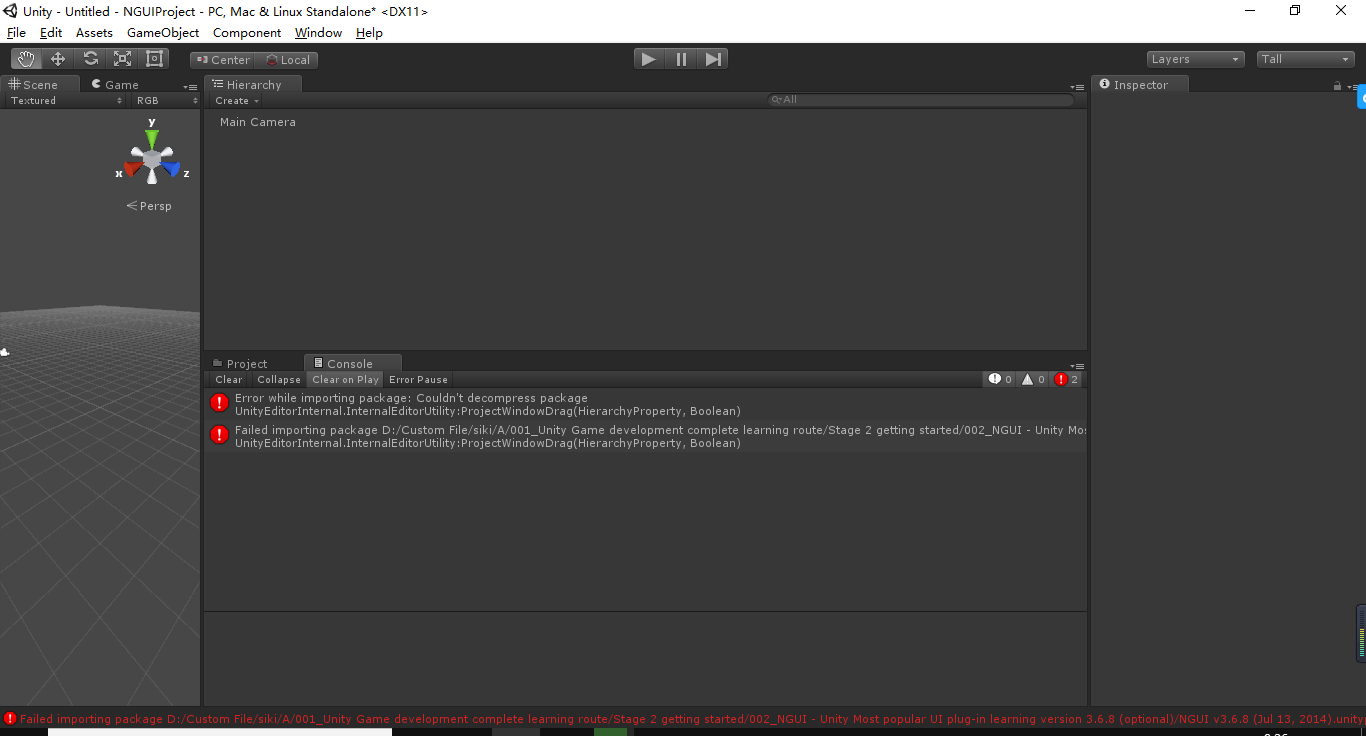Toggle warning message filter in Console
This screenshot has height=736, width=1366.
[1034, 380]
